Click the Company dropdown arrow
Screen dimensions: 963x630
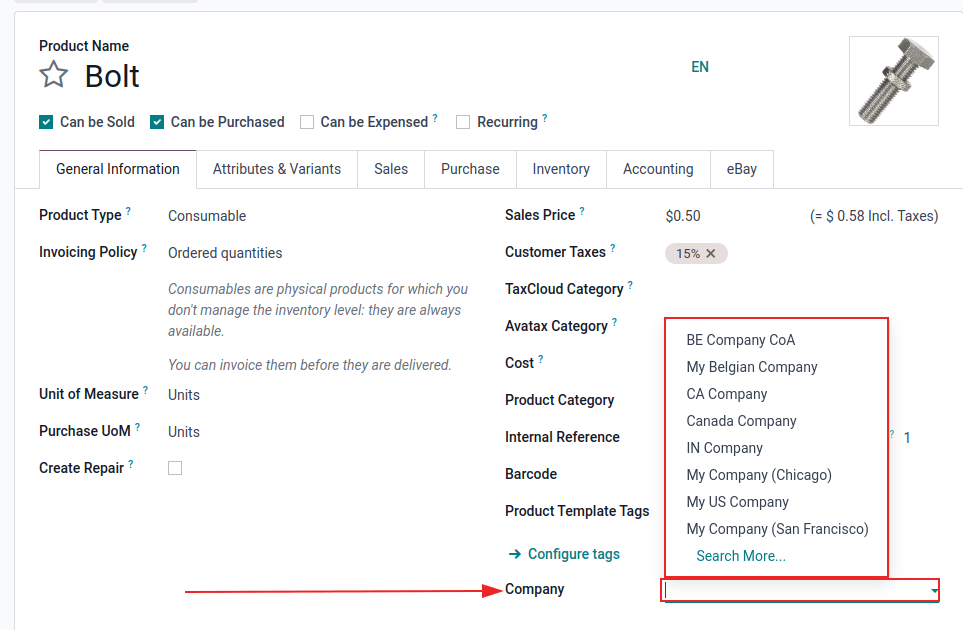point(934,592)
